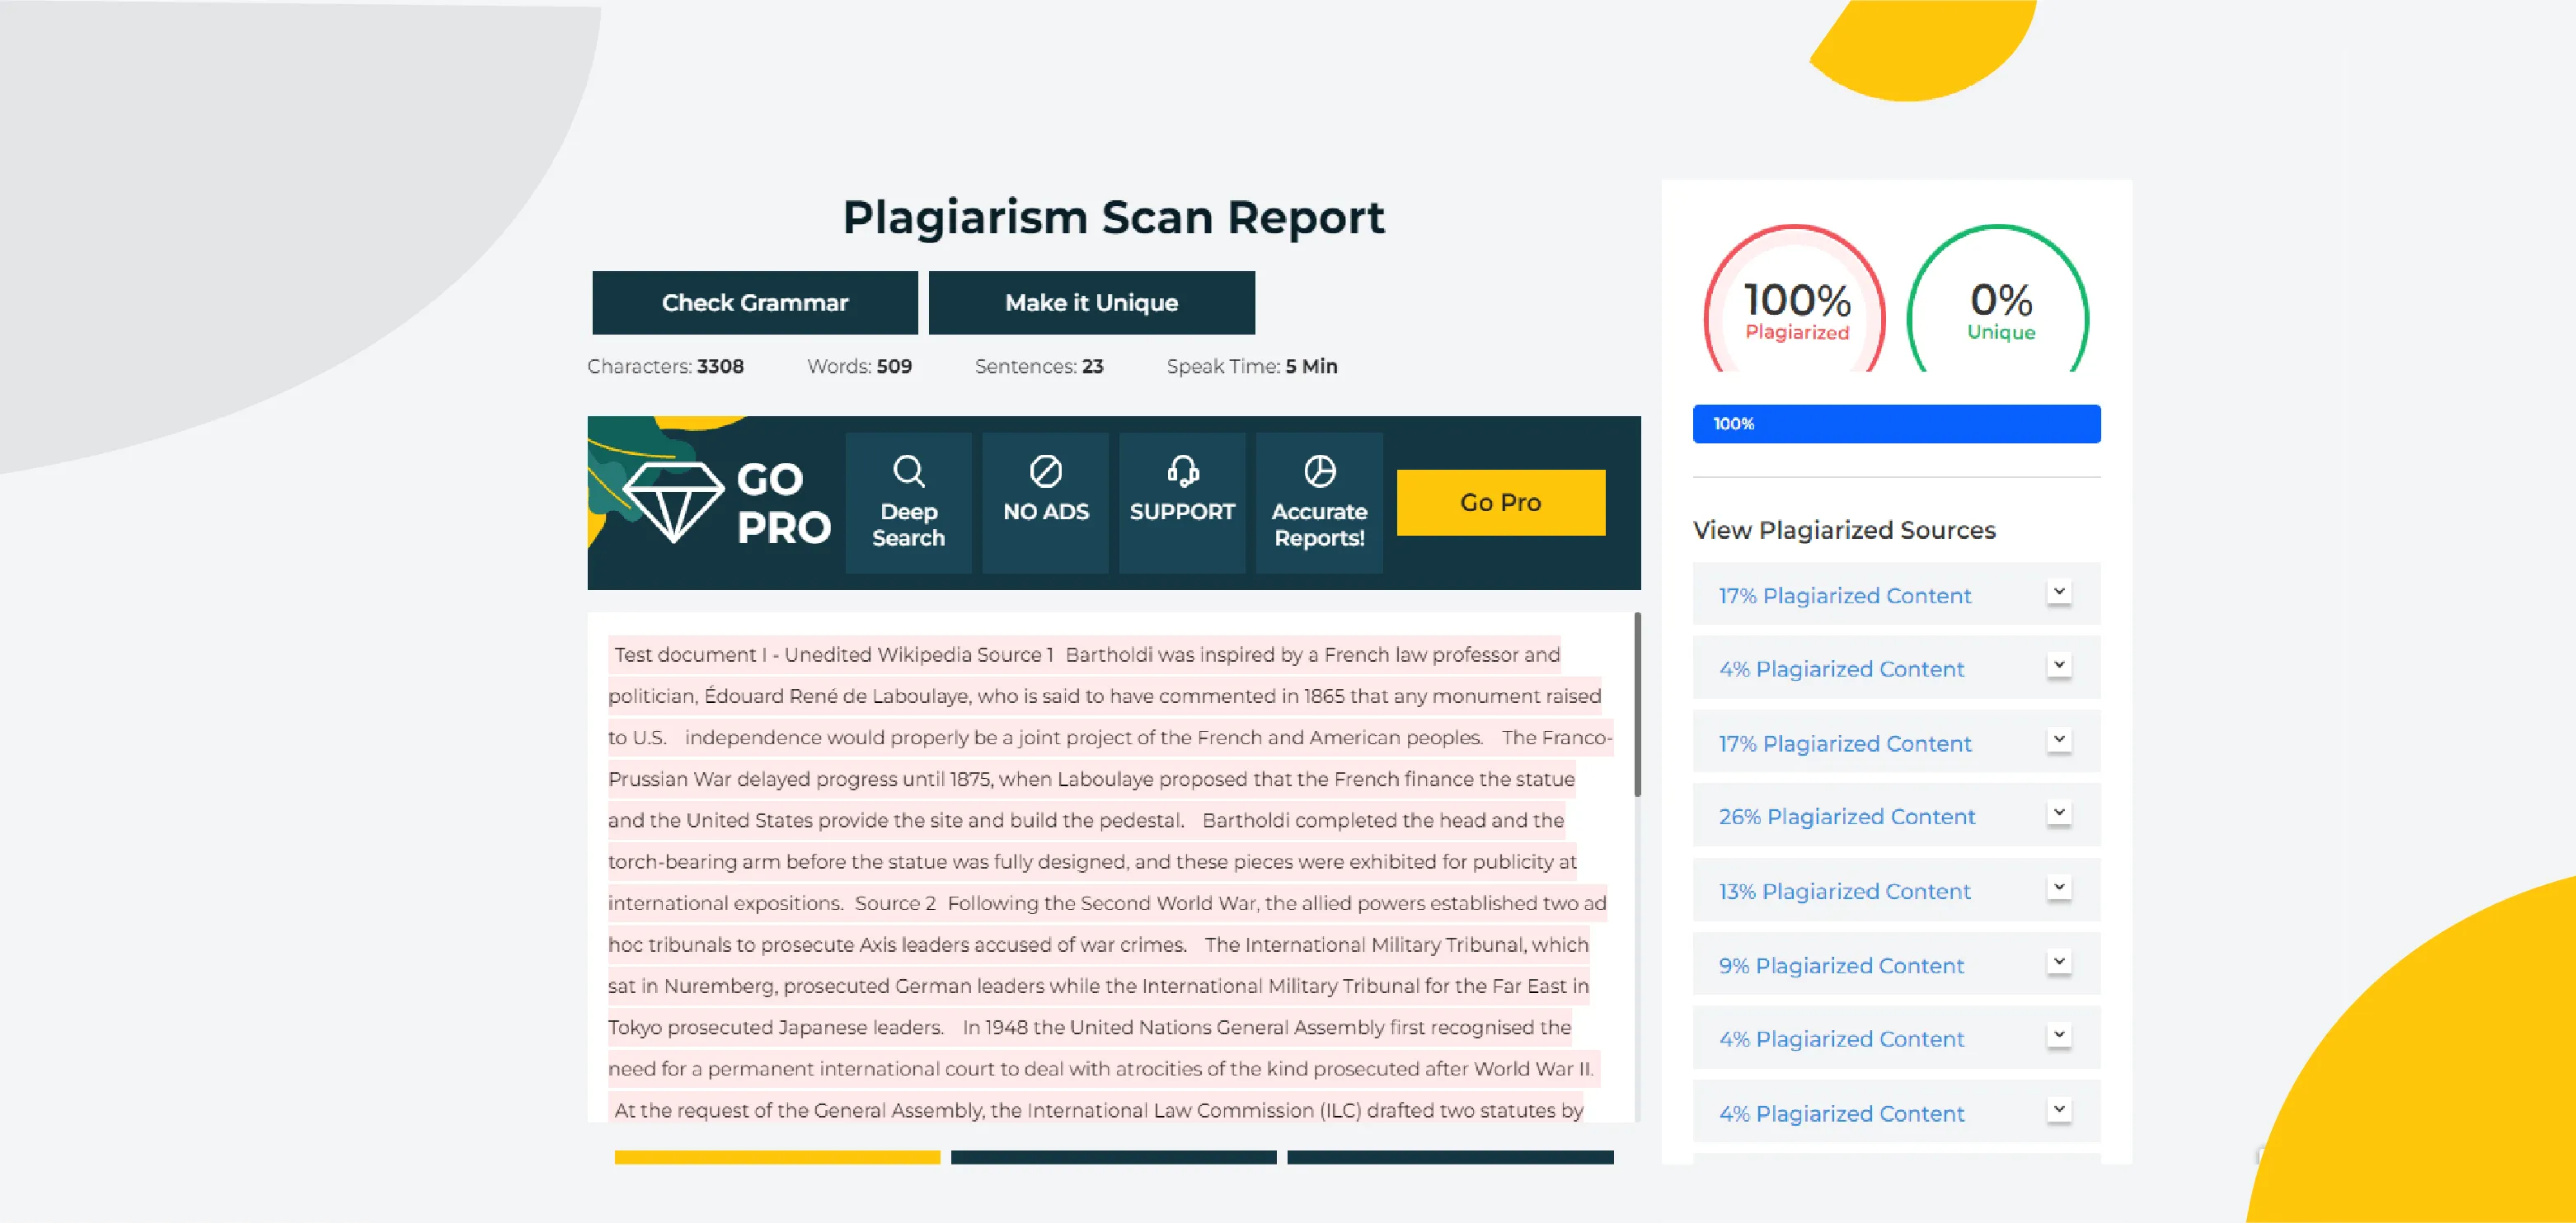Expand the 26% Plagiarized Content source
2576x1223 pixels.
(x=2059, y=813)
